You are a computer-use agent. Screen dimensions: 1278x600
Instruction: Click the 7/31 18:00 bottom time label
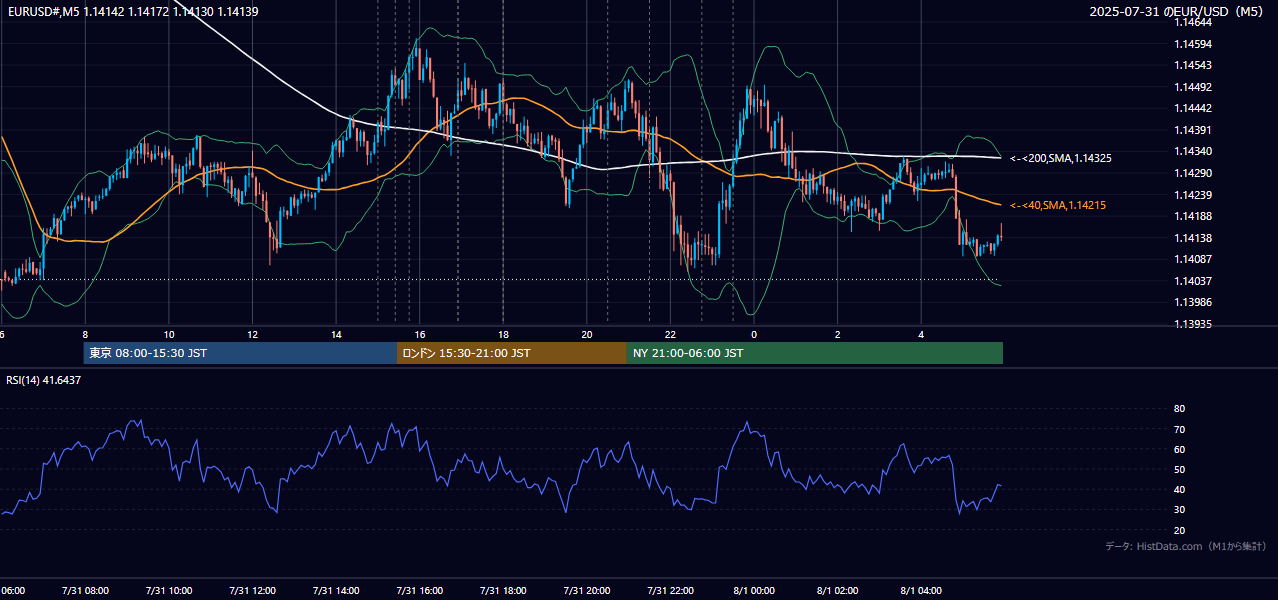click(x=503, y=591)
